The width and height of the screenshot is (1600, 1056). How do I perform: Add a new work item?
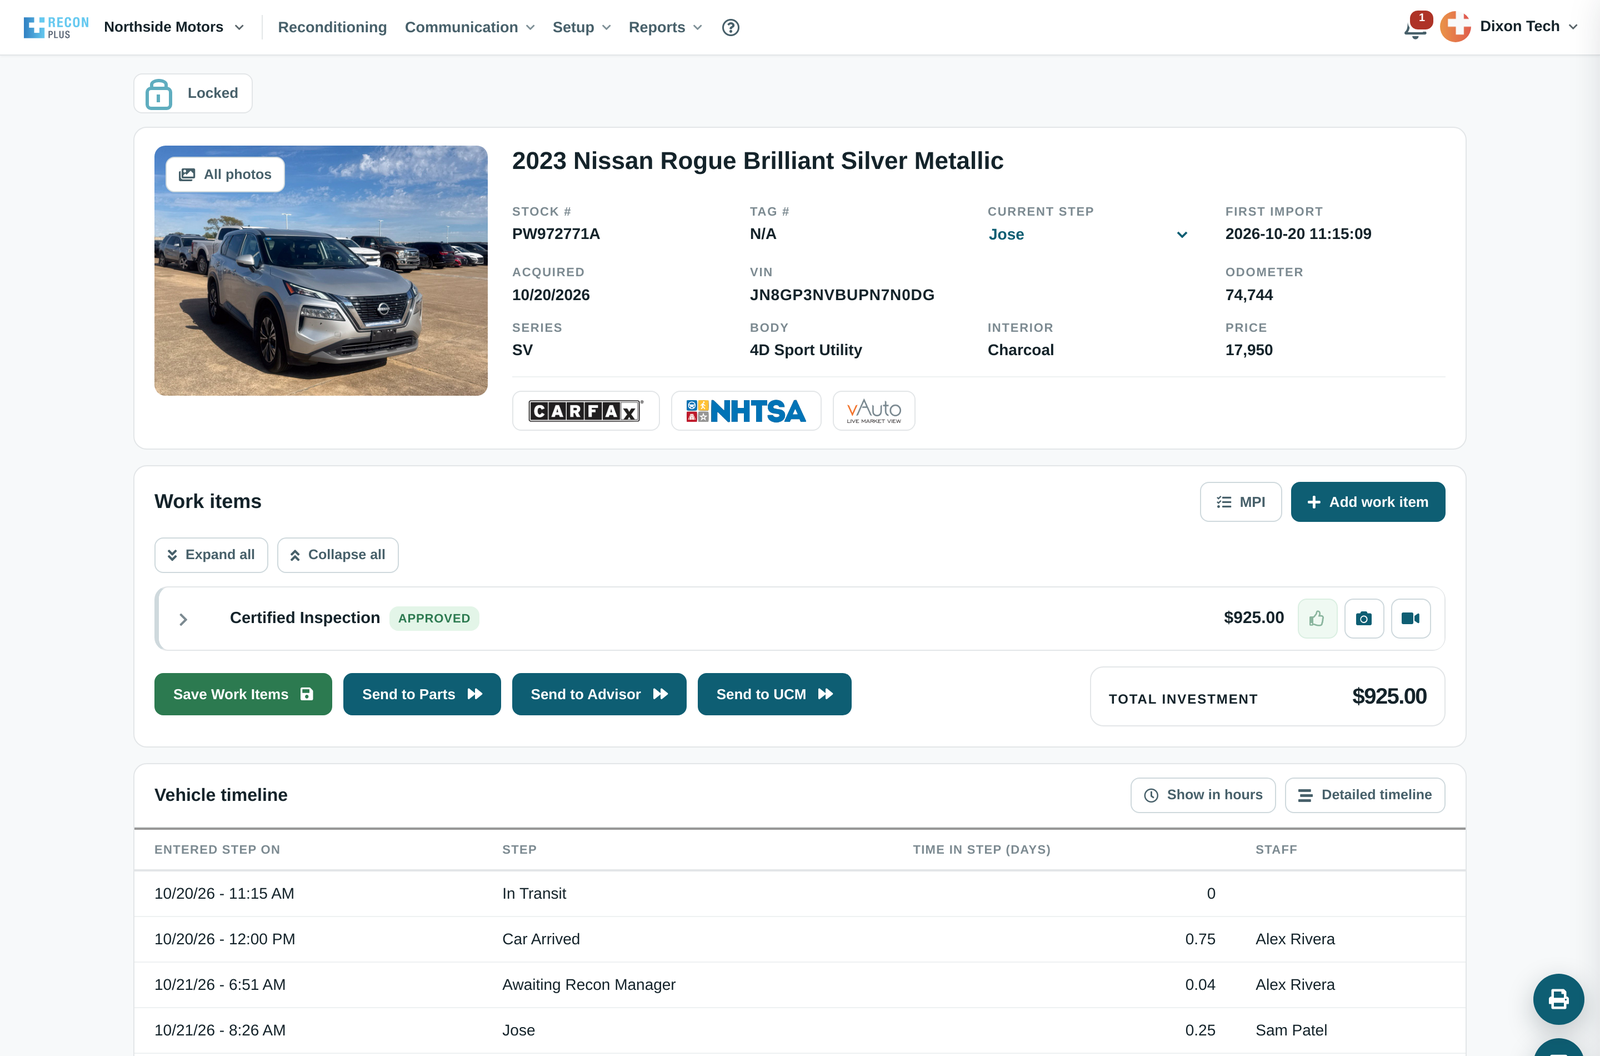(1367, 502)
